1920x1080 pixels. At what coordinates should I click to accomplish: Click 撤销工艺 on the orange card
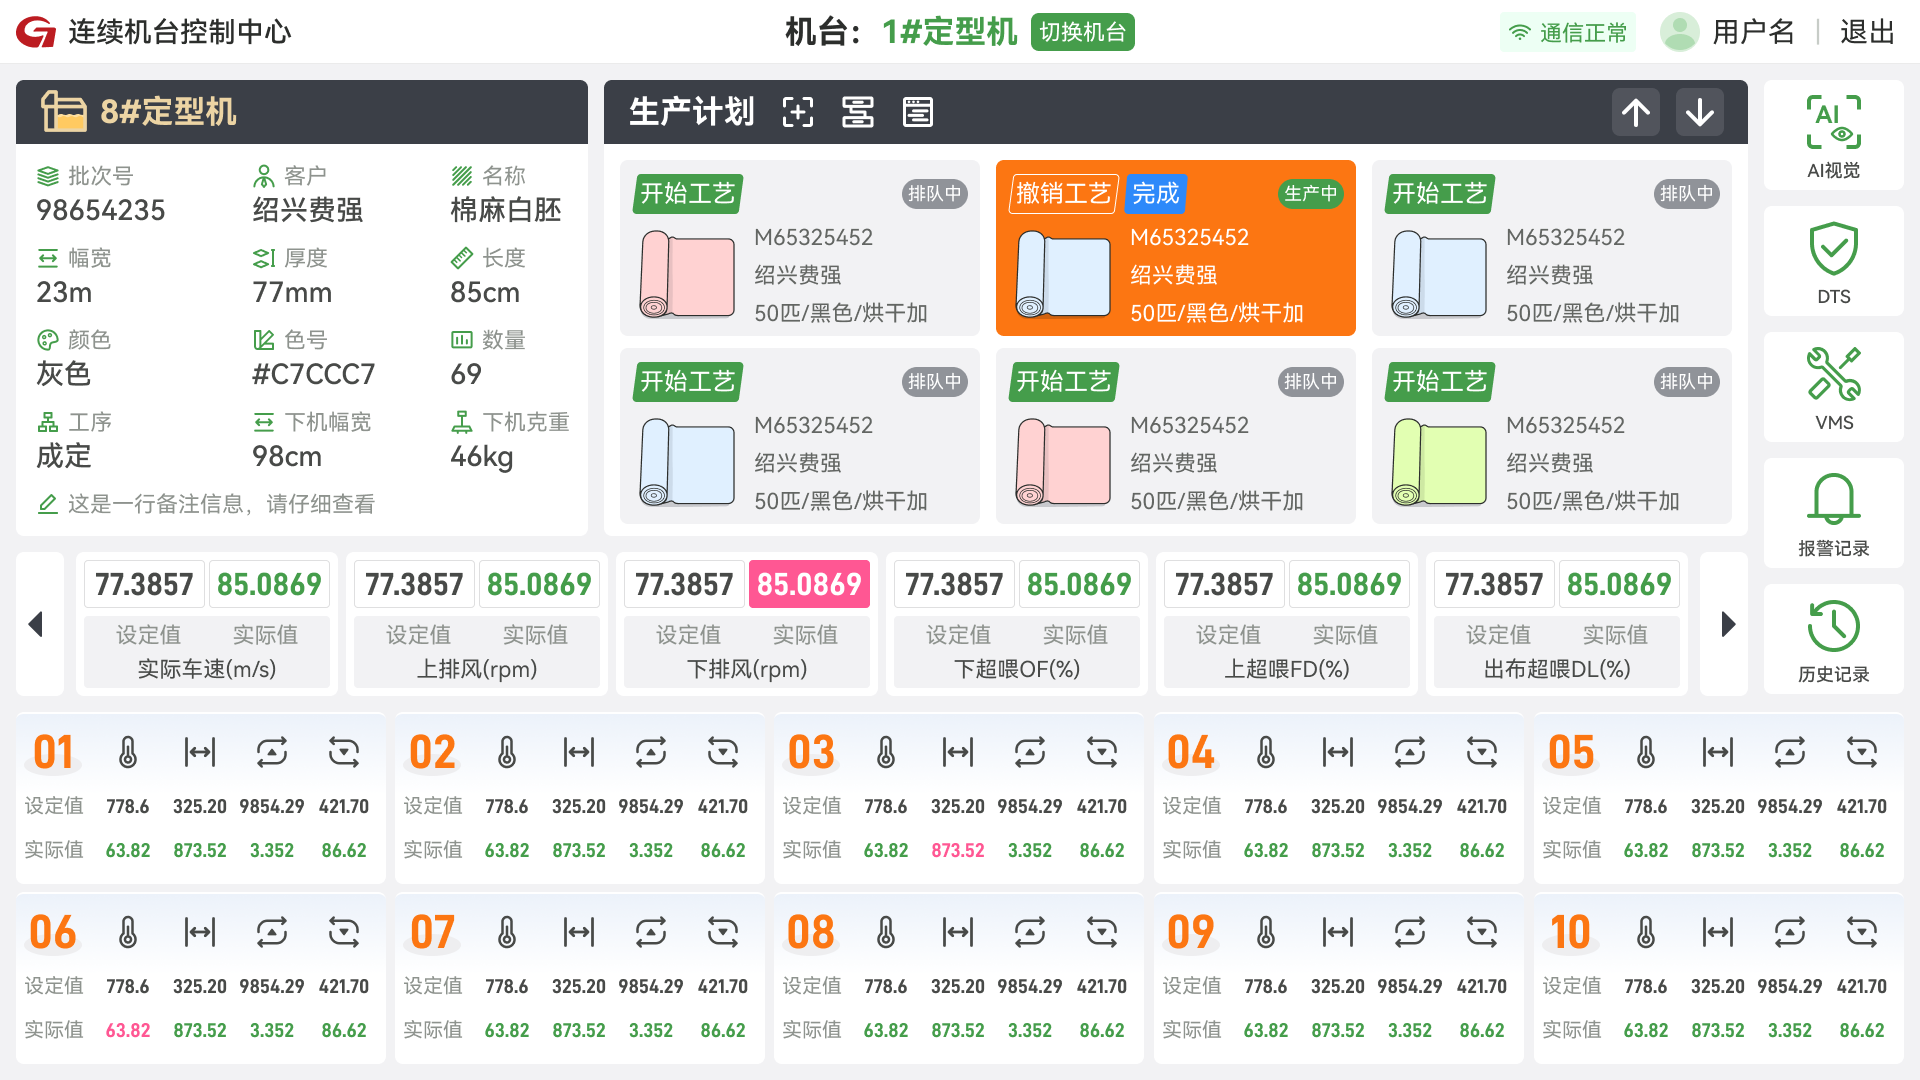coord(1064,193)
